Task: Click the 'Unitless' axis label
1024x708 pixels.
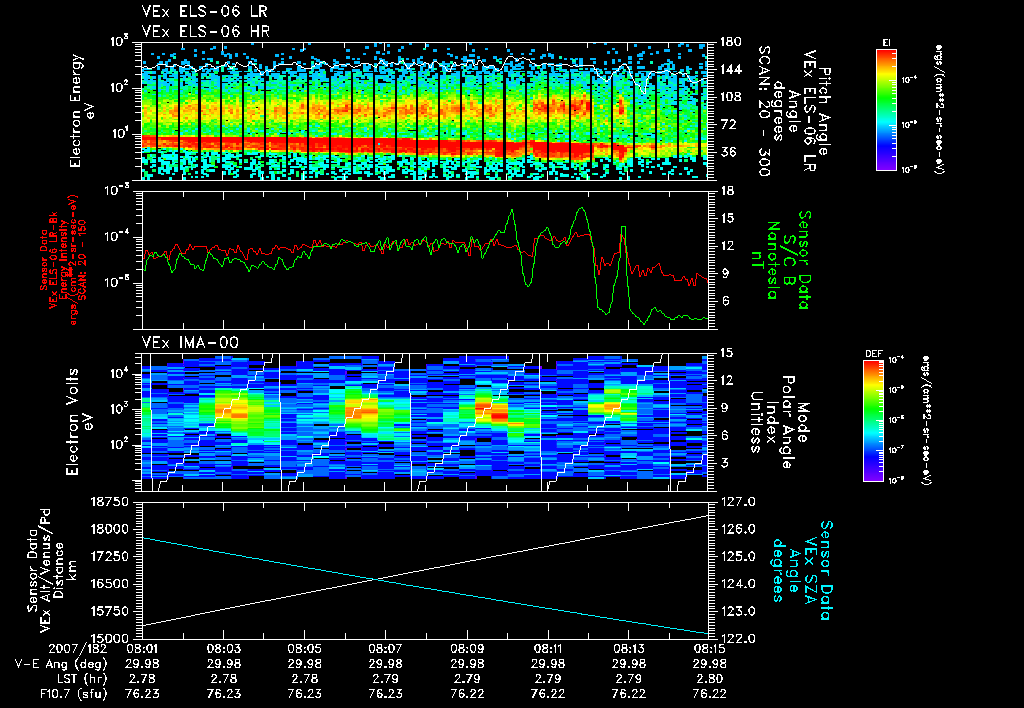Action: (x=756, y=422)
